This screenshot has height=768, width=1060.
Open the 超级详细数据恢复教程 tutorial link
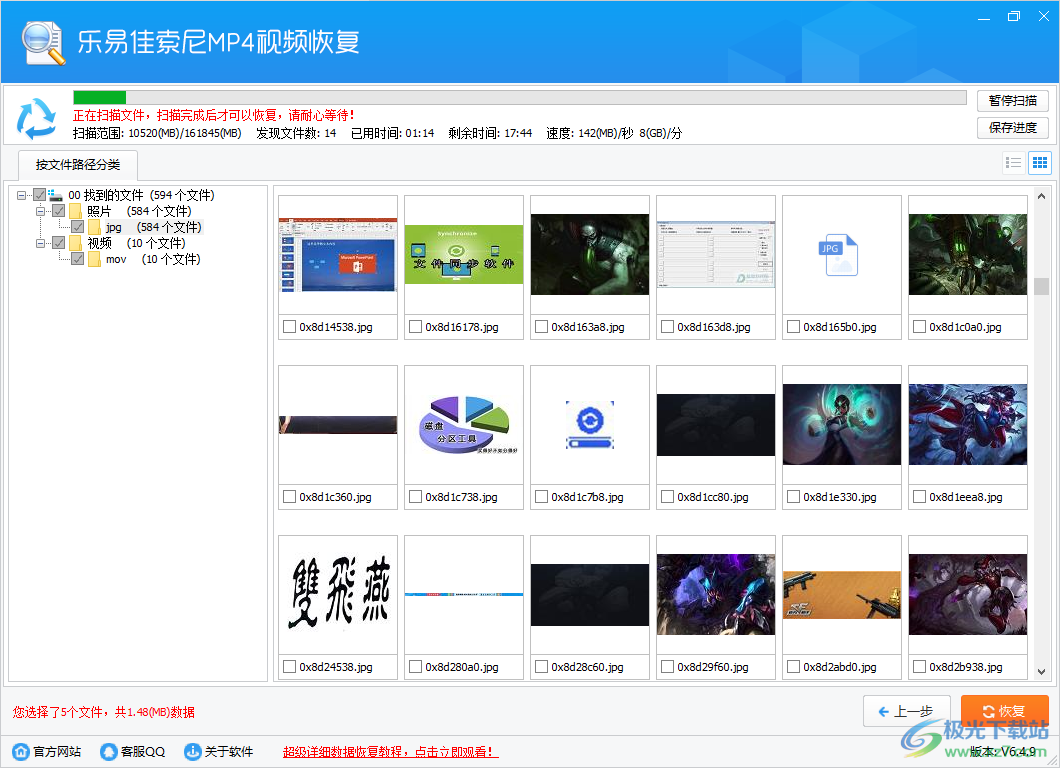pyautogui.click(x=390, y=752)
